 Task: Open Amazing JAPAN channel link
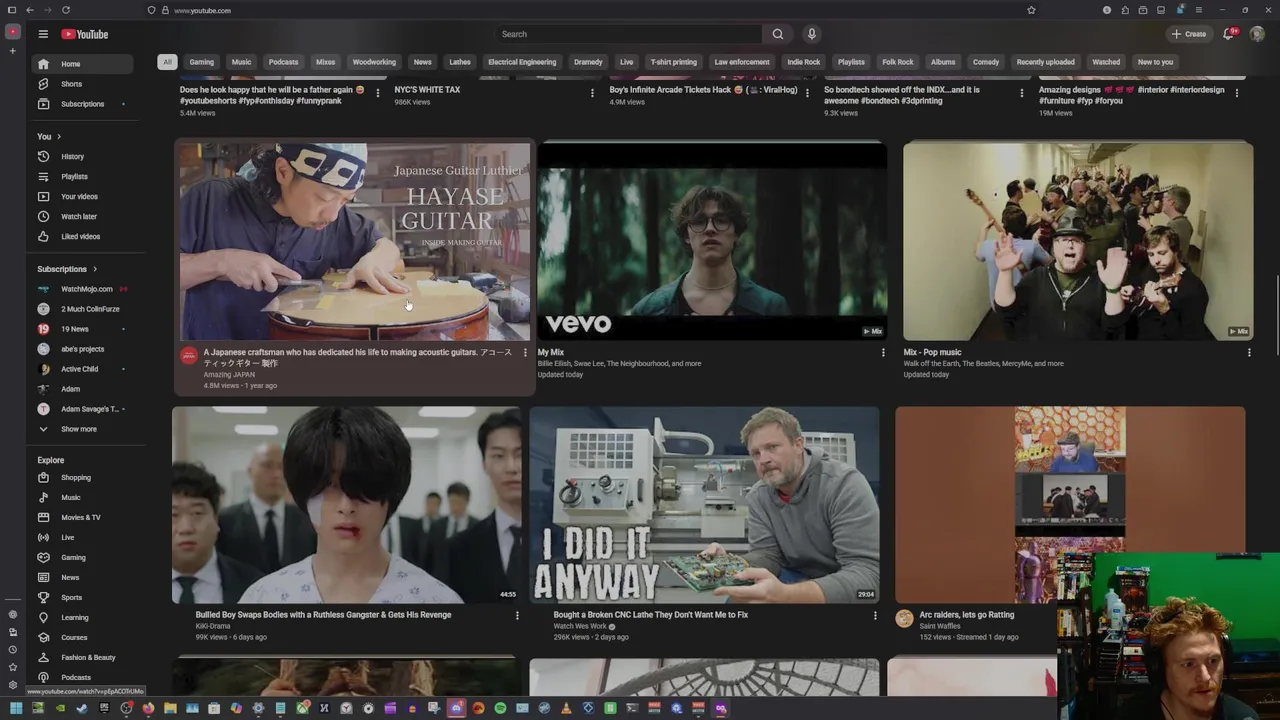click(x=229, y=375)
